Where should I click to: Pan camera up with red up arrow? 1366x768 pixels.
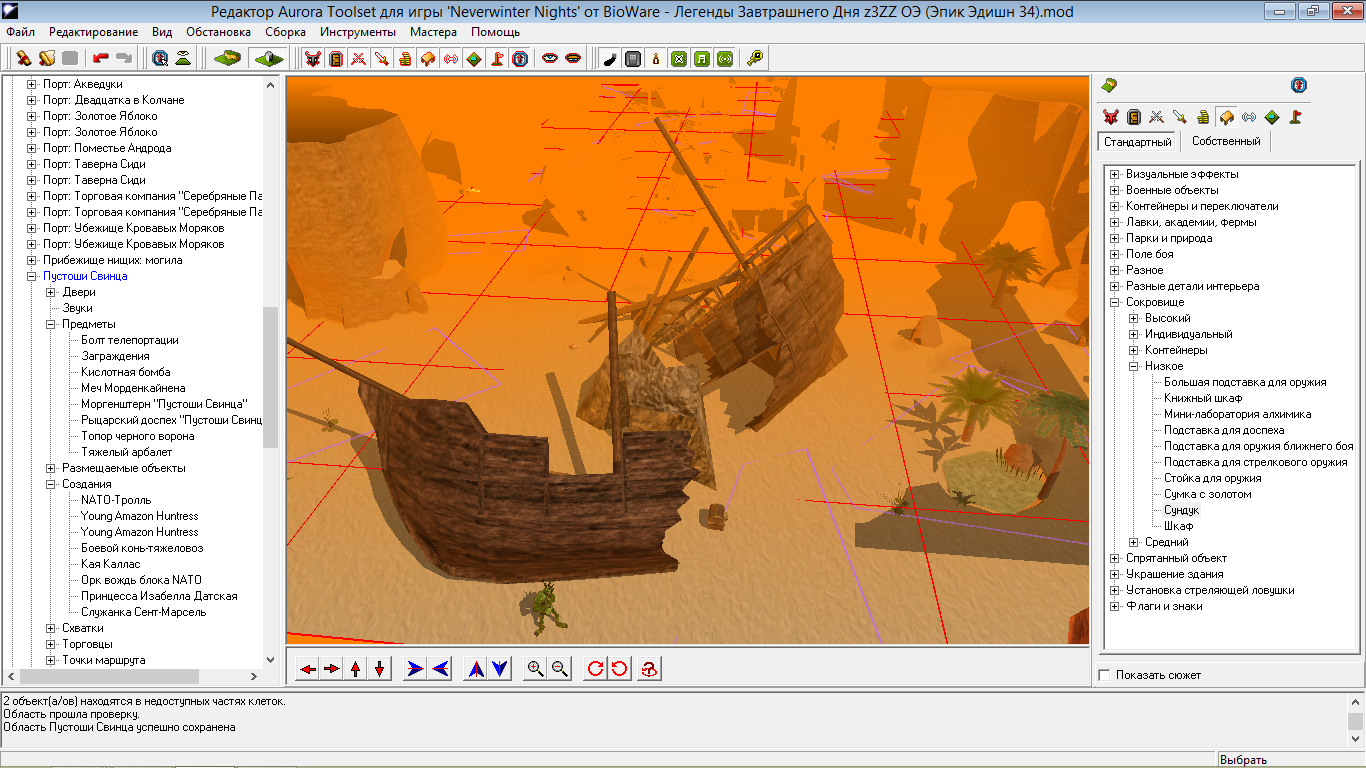(356, 669)
